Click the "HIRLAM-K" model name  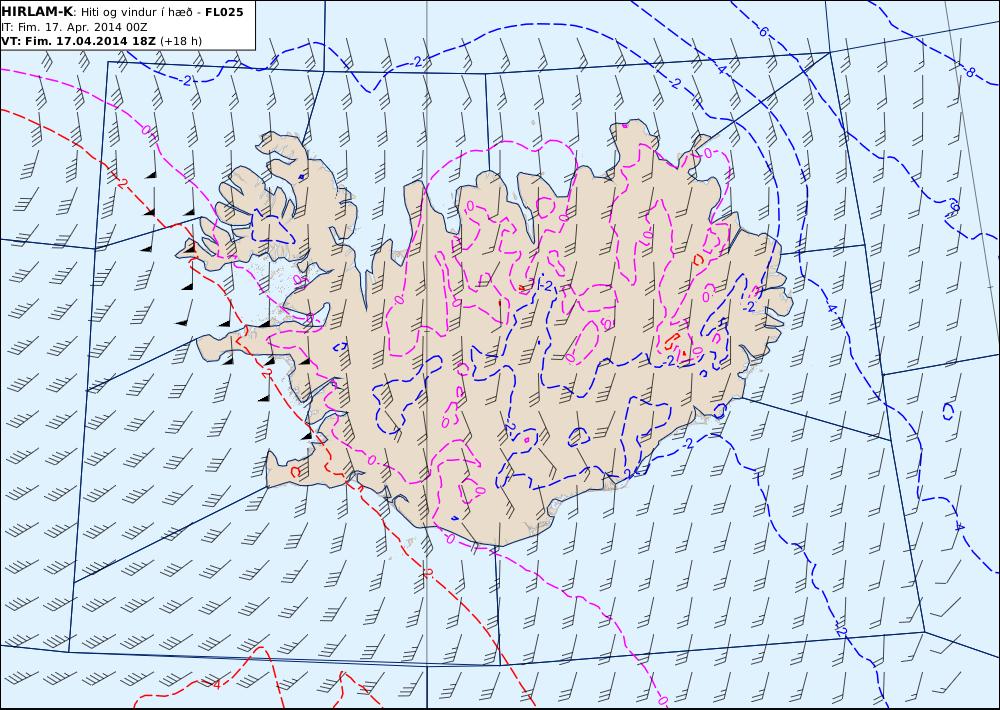[x=38, y=12]
